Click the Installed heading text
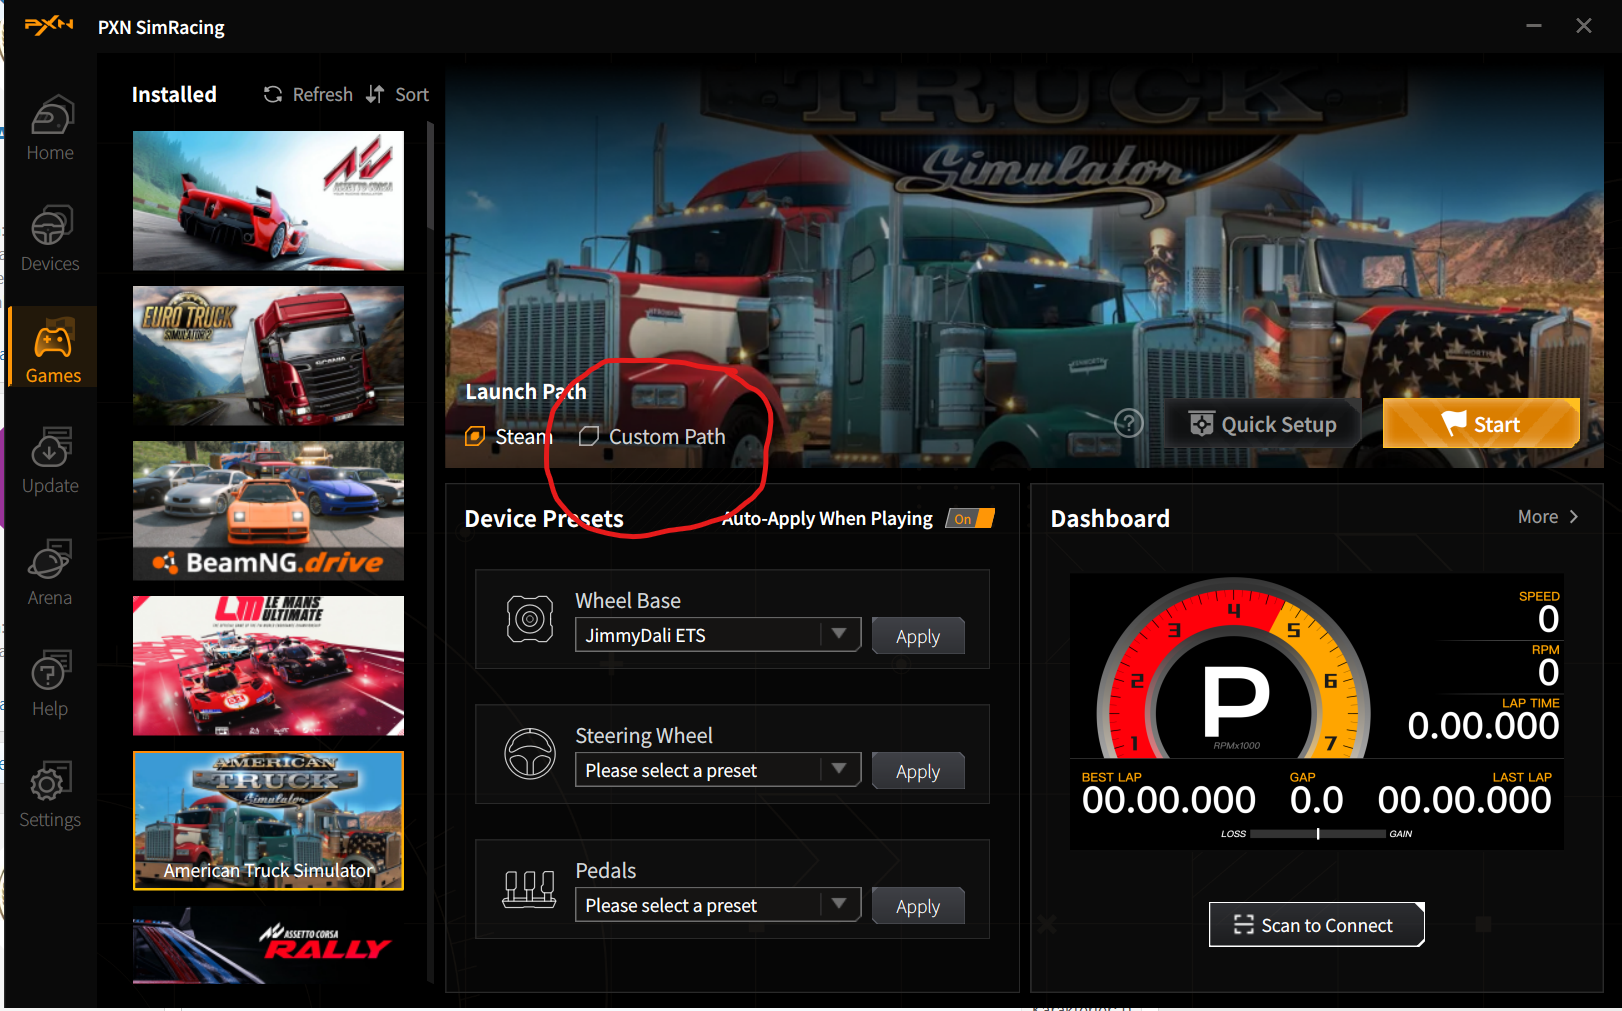Screen dimensions: 1622x1011 pyautogui.click(x=174, y=94)
